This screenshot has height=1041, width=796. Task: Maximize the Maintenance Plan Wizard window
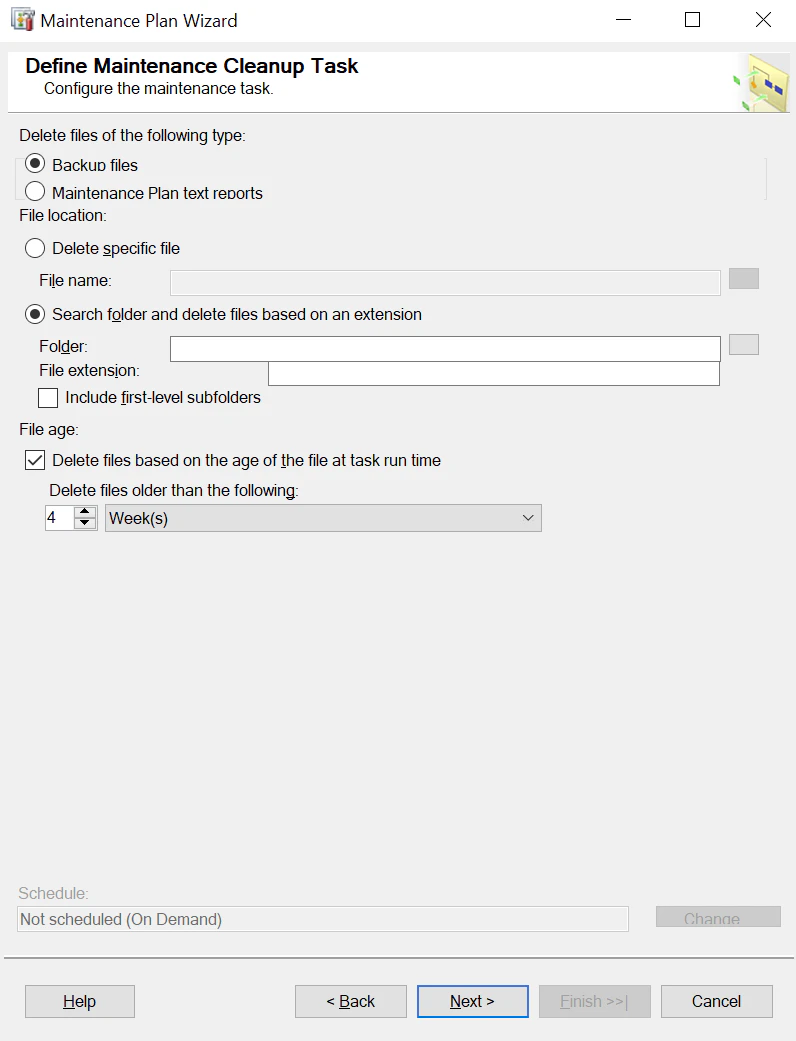[x=692, y=20]
